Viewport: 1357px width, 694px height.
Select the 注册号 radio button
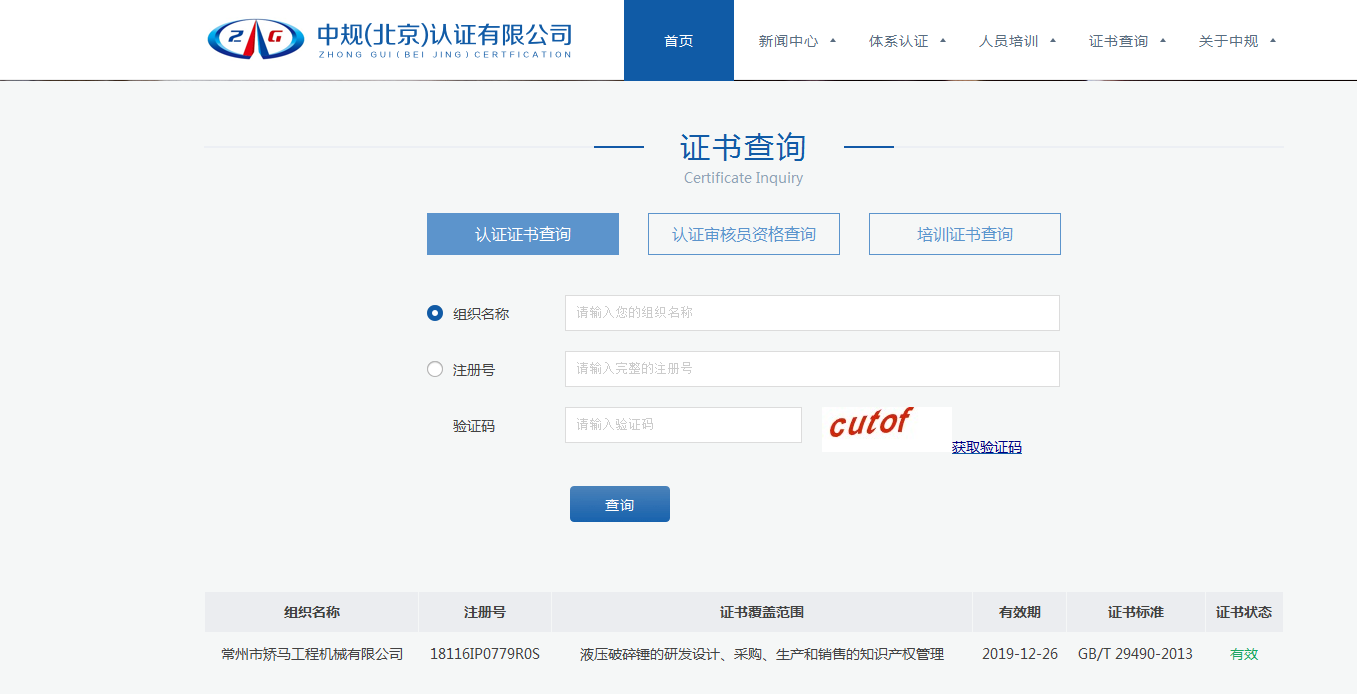(x=435, y=369)
